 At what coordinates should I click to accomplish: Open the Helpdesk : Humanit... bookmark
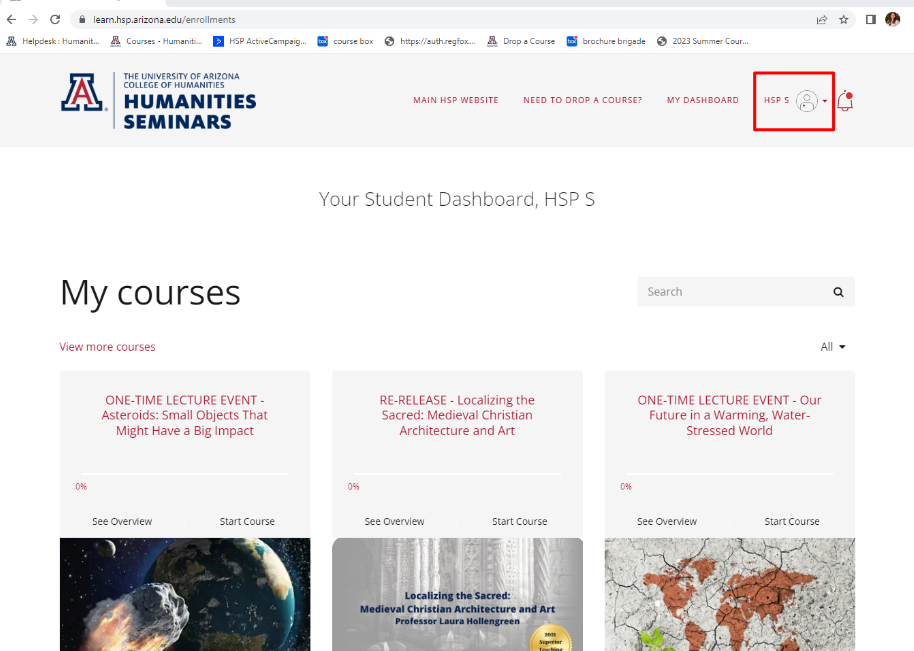point(53,41)
